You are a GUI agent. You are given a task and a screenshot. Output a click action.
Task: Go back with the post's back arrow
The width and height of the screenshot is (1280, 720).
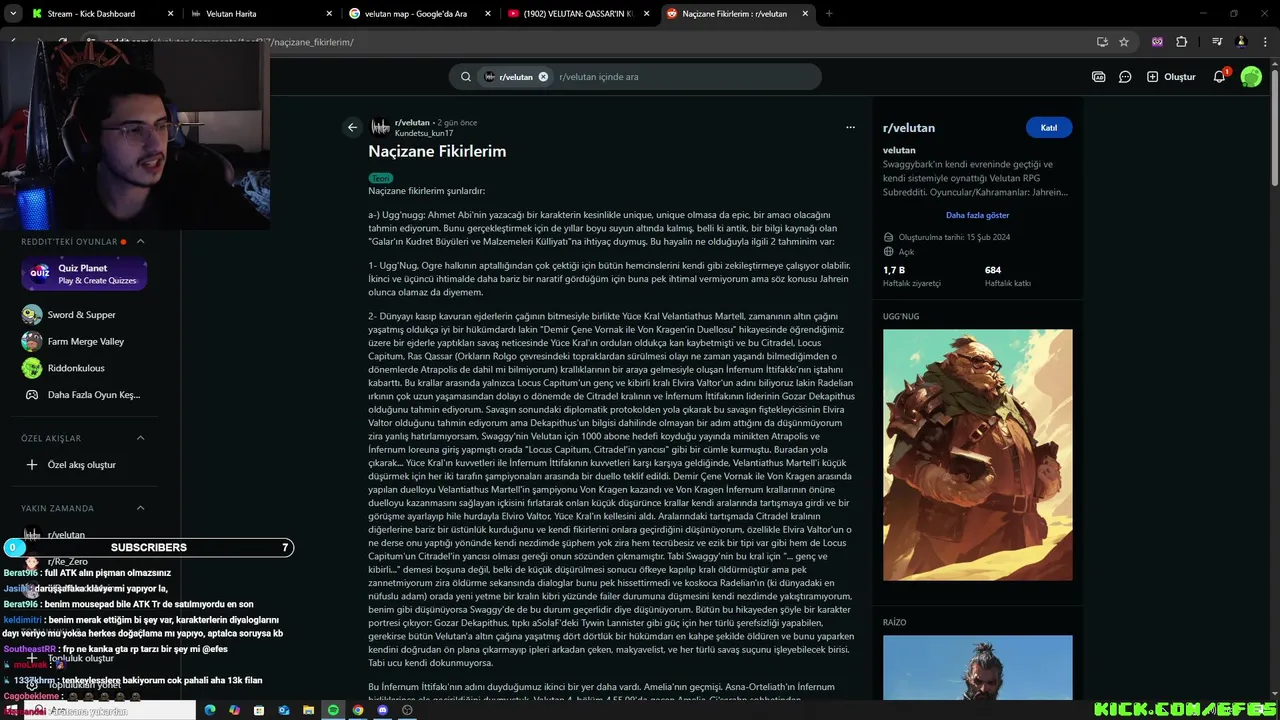point(352,127)
